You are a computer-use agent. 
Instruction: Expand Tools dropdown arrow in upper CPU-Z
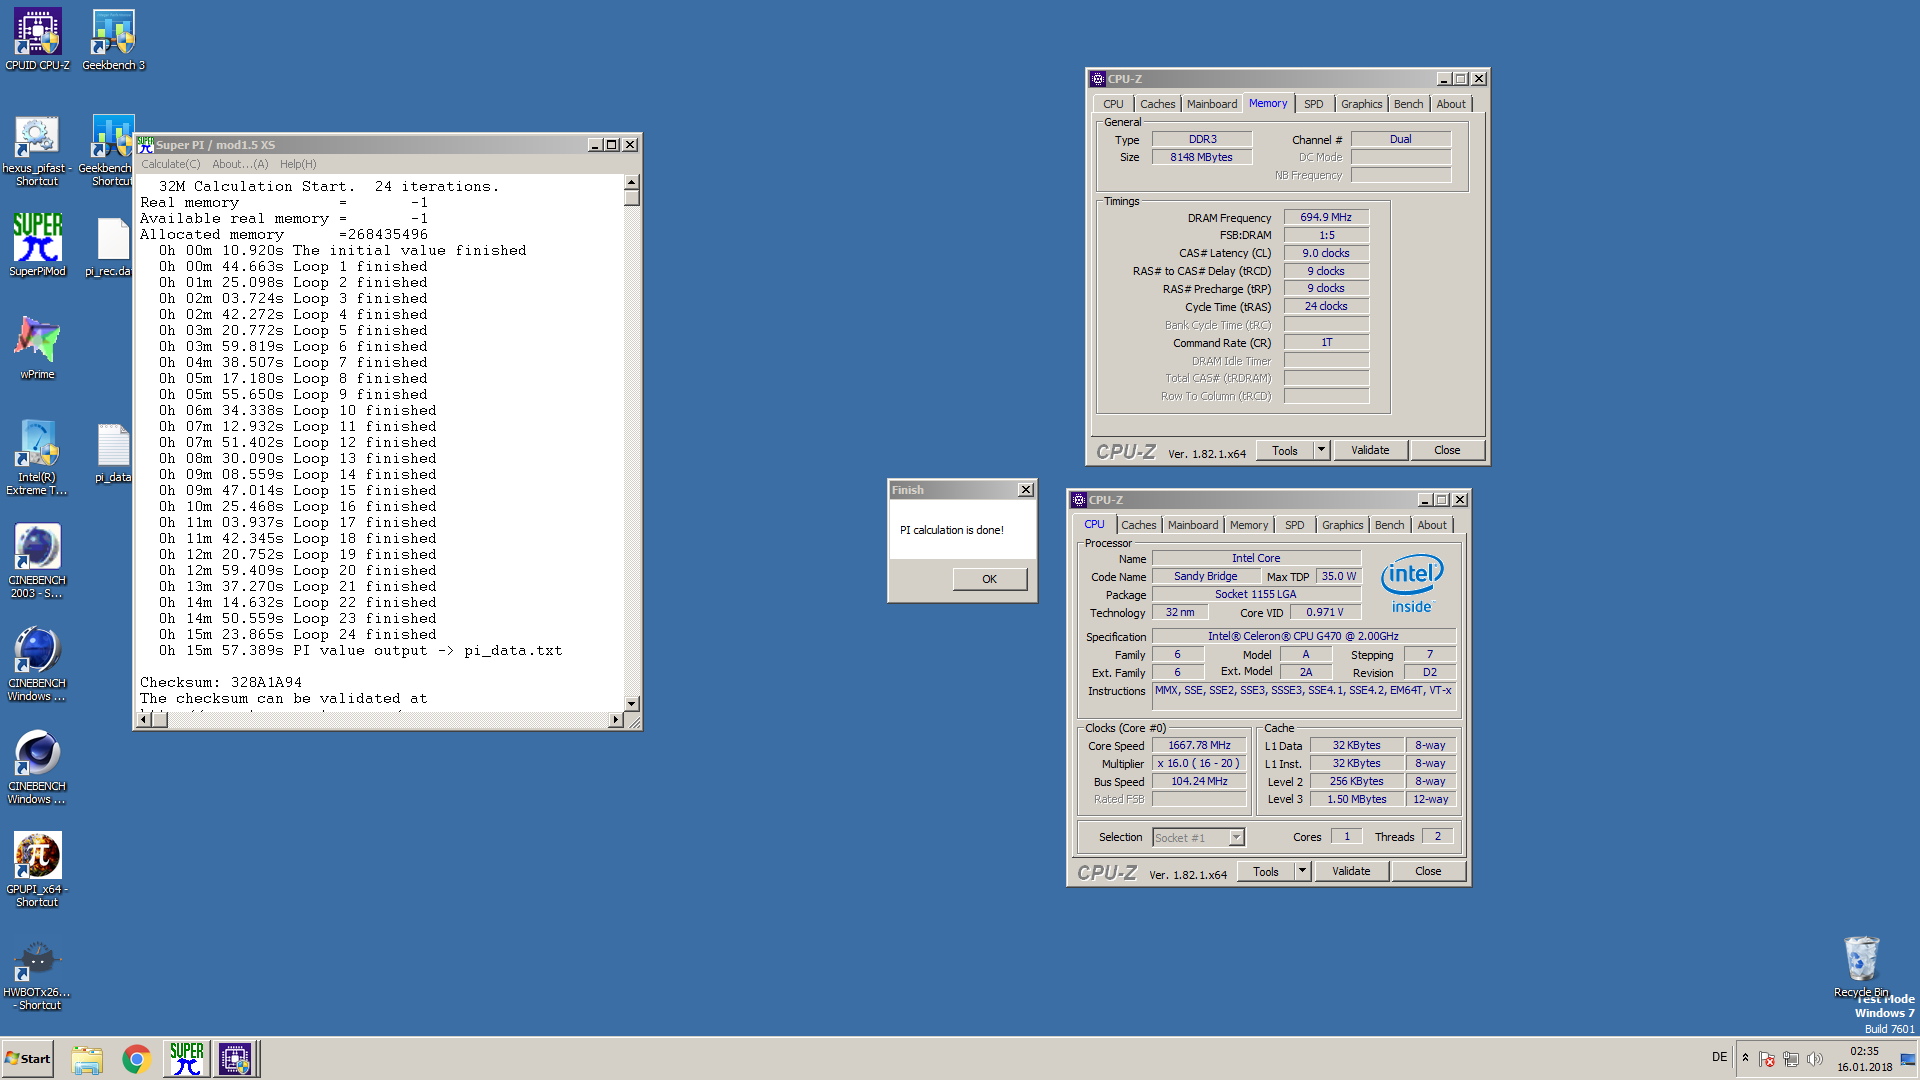(x=1321, y=450)
